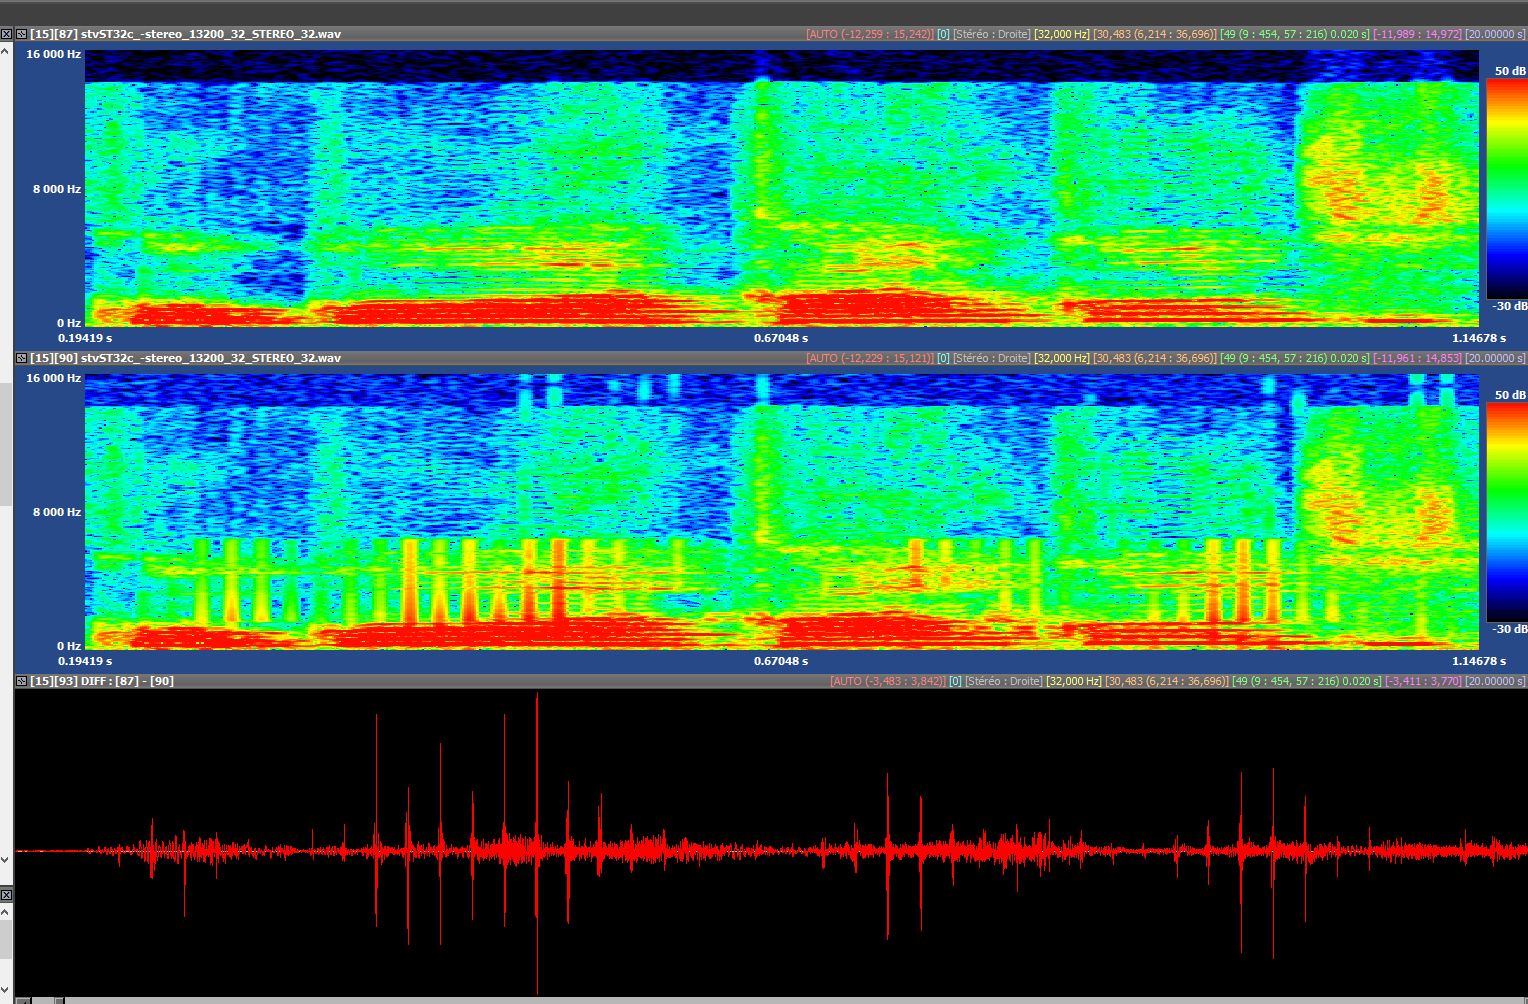Screen dimensions: 1528x1004
Task: Click the [0] field in the [90] panel header
Action: tap(943, 358)
